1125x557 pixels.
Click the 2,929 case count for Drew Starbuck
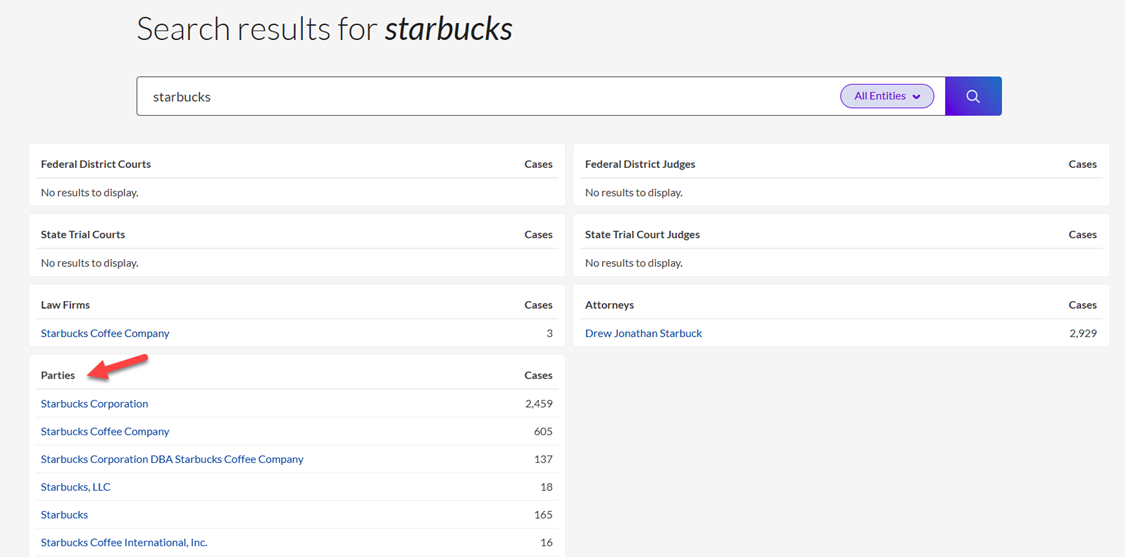click(x=1082, y=333)
